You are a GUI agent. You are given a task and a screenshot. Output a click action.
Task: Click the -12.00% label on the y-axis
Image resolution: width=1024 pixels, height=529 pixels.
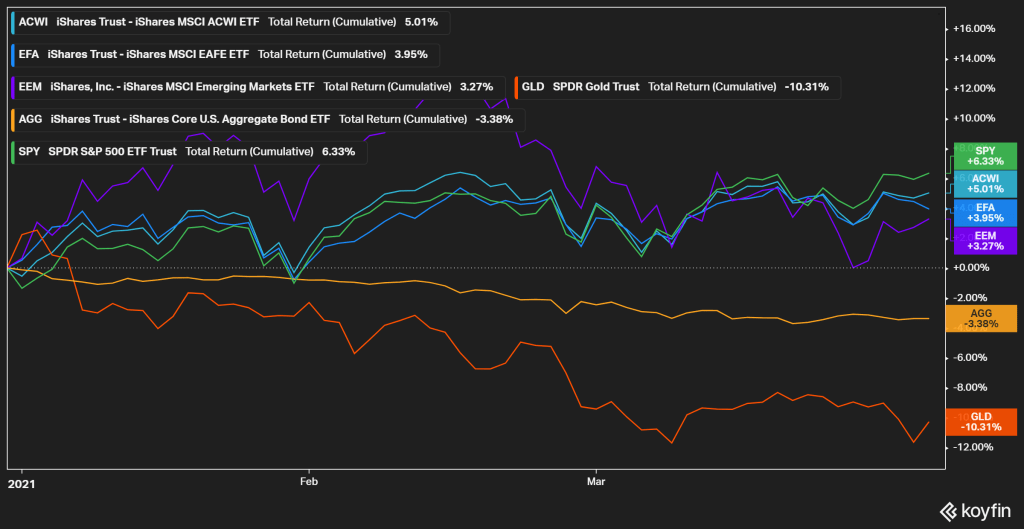(975, 447)
